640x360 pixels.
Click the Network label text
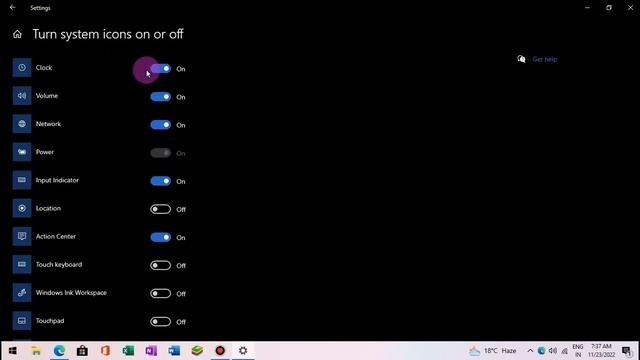click(48, 124)
